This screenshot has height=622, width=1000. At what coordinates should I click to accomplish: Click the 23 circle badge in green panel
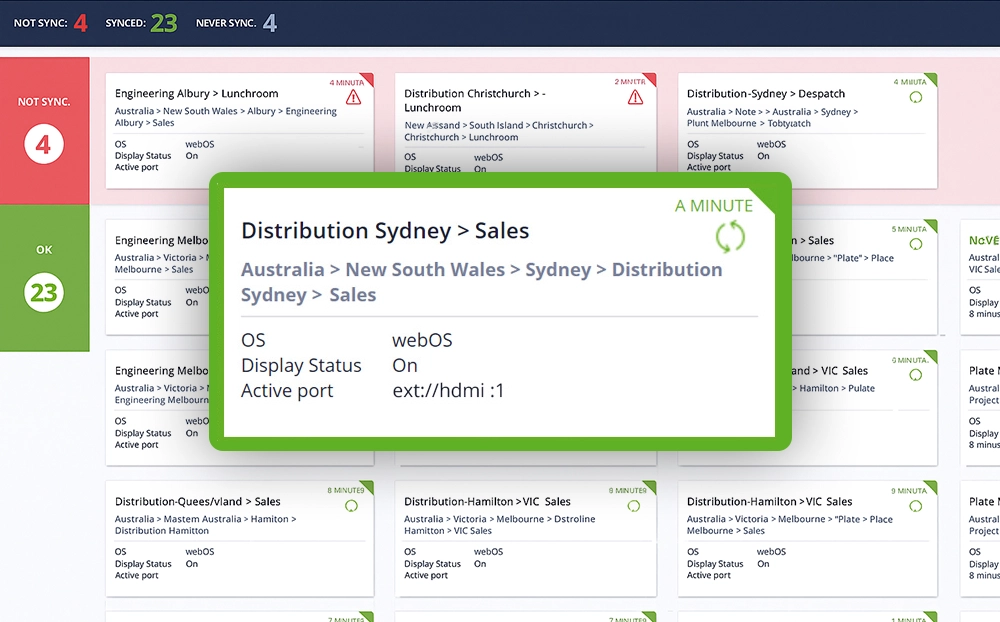[x=44, y=293]
